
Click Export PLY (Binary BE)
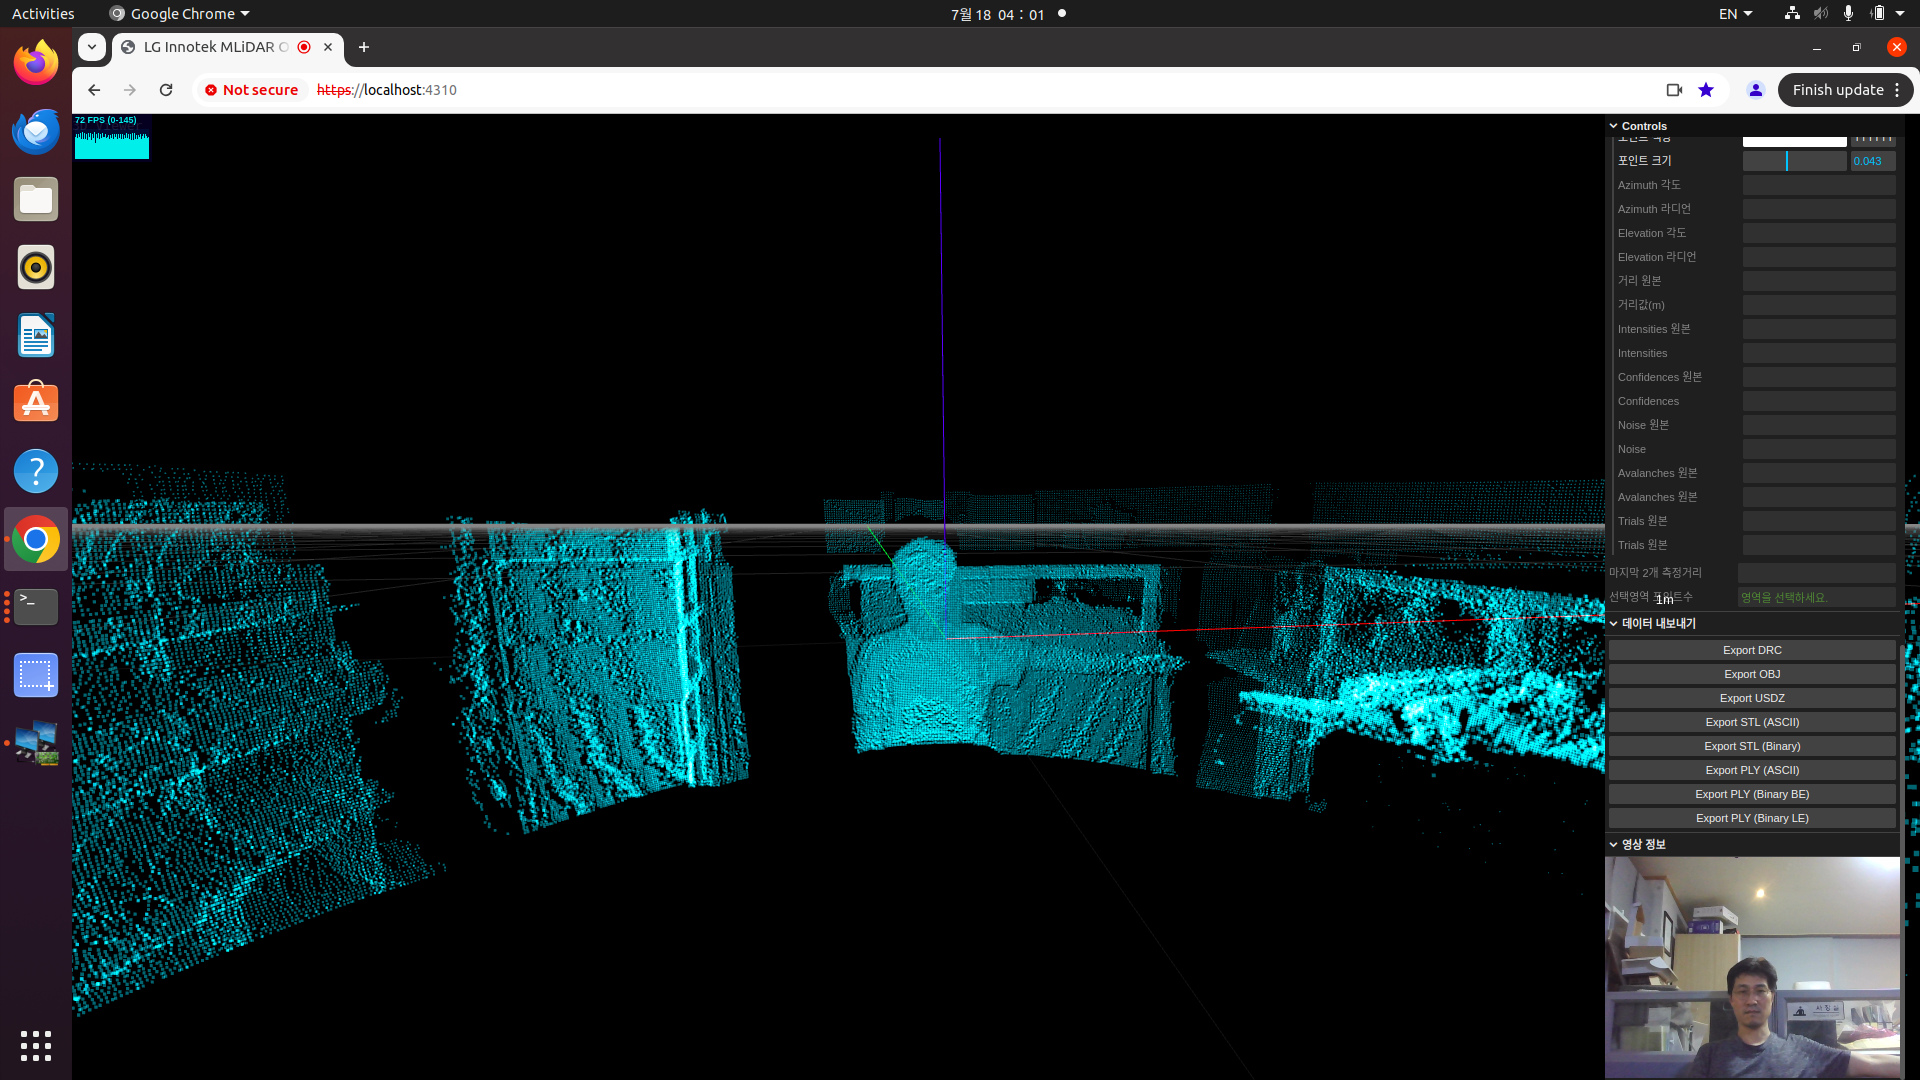pyautogui.click(x=1753, y=794)
